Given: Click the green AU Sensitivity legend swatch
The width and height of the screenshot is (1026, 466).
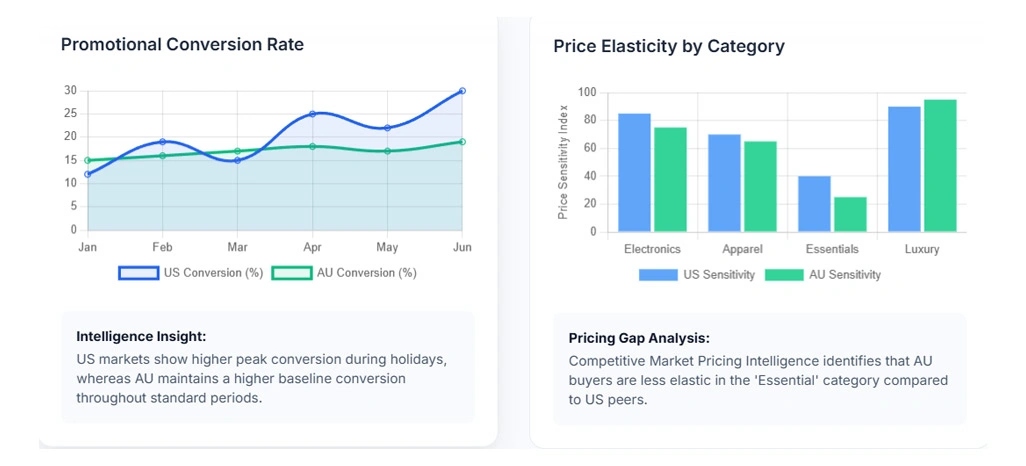Looking at the screenshot, I should tap(784, 275).
